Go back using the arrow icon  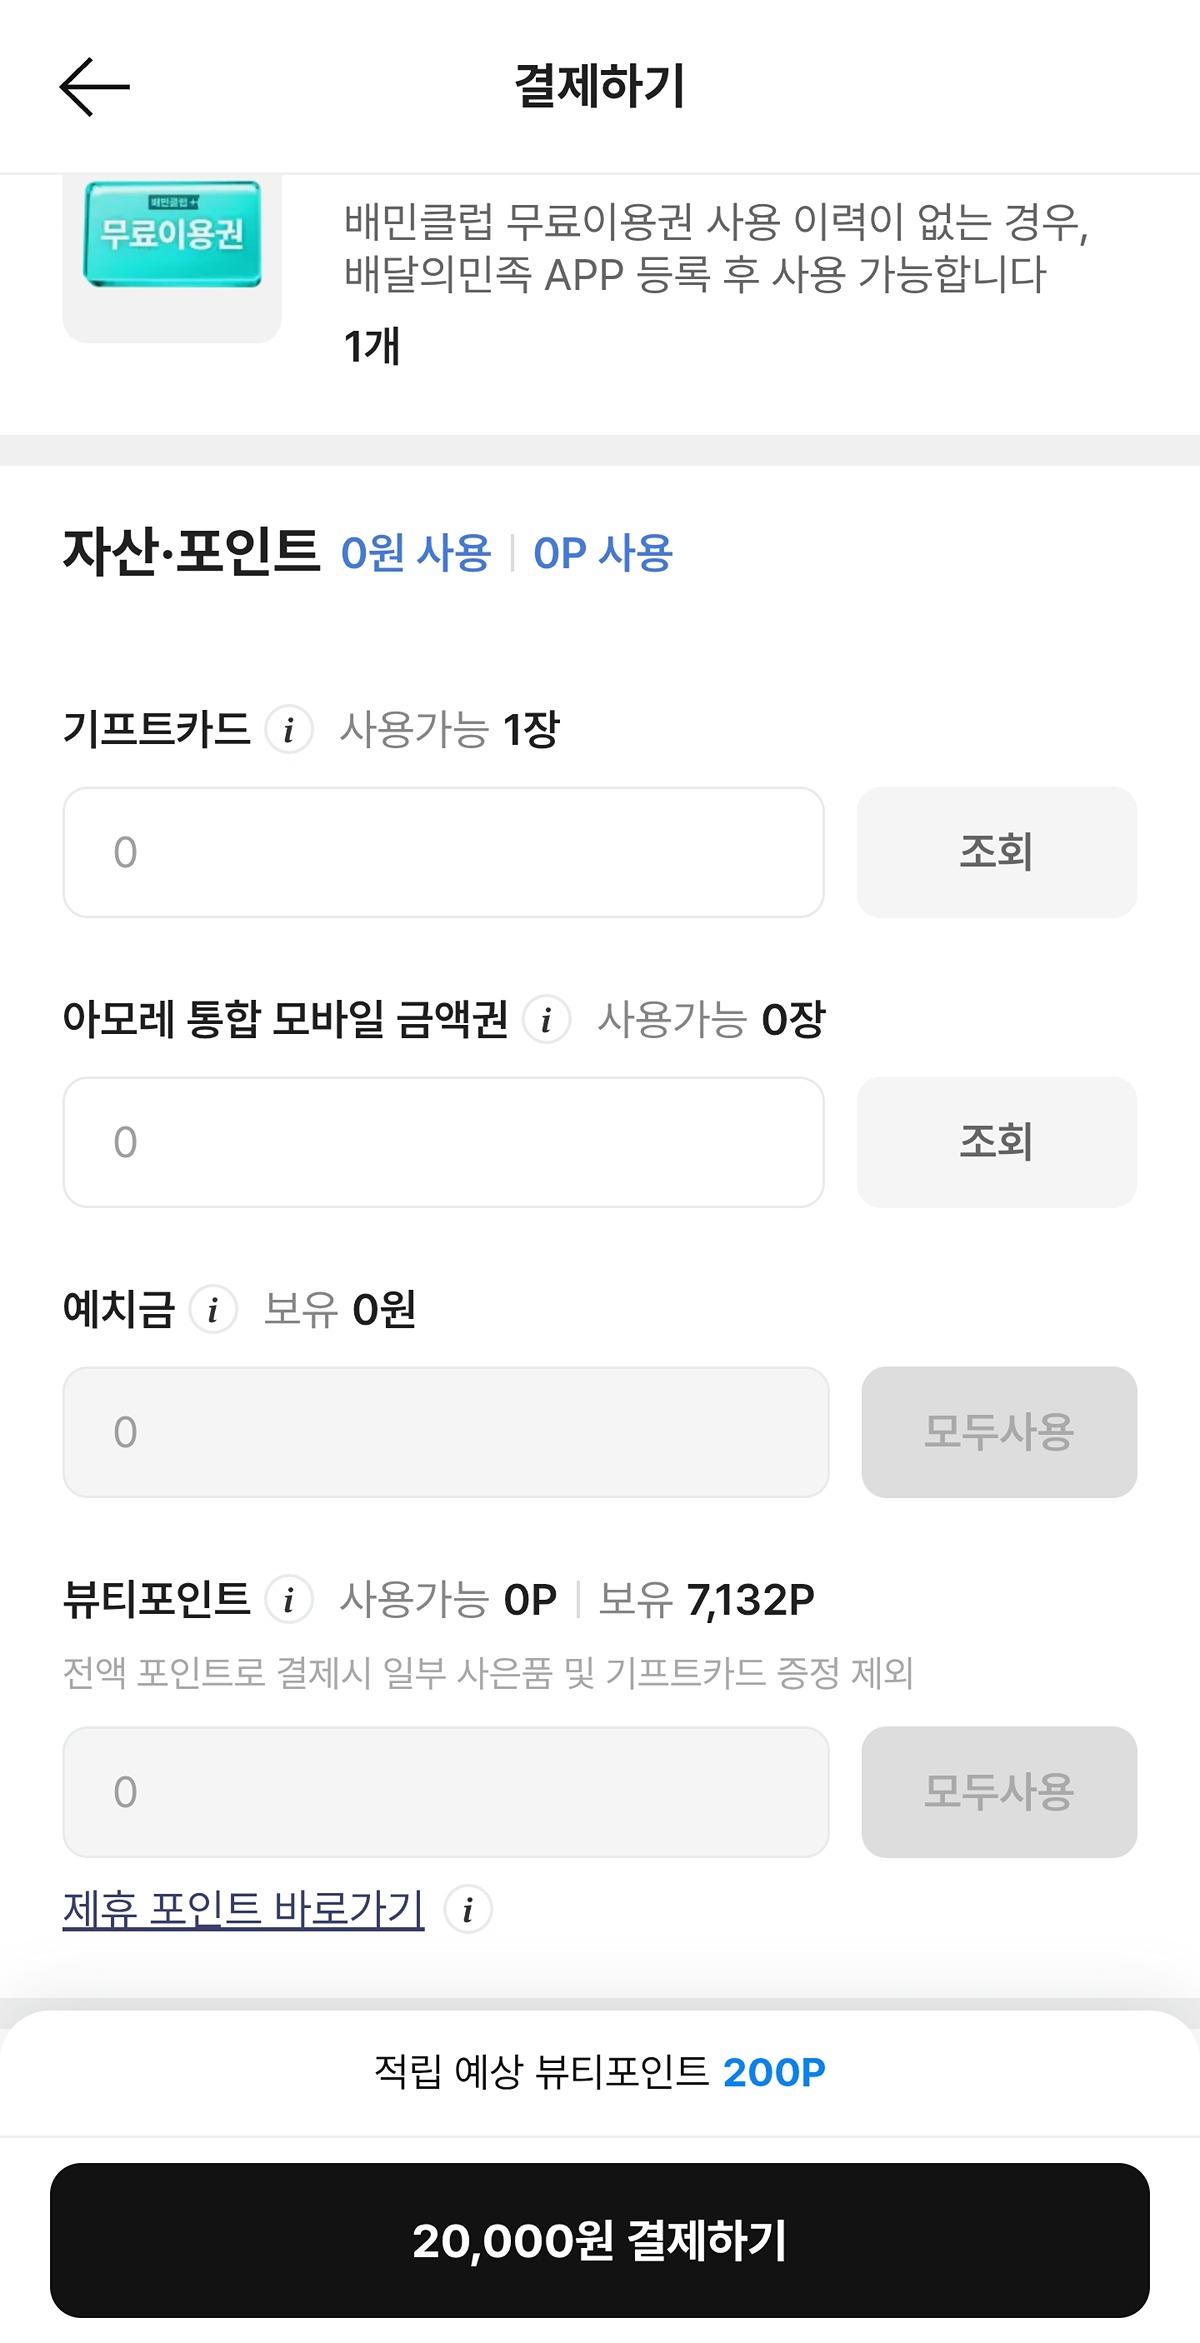95,87
